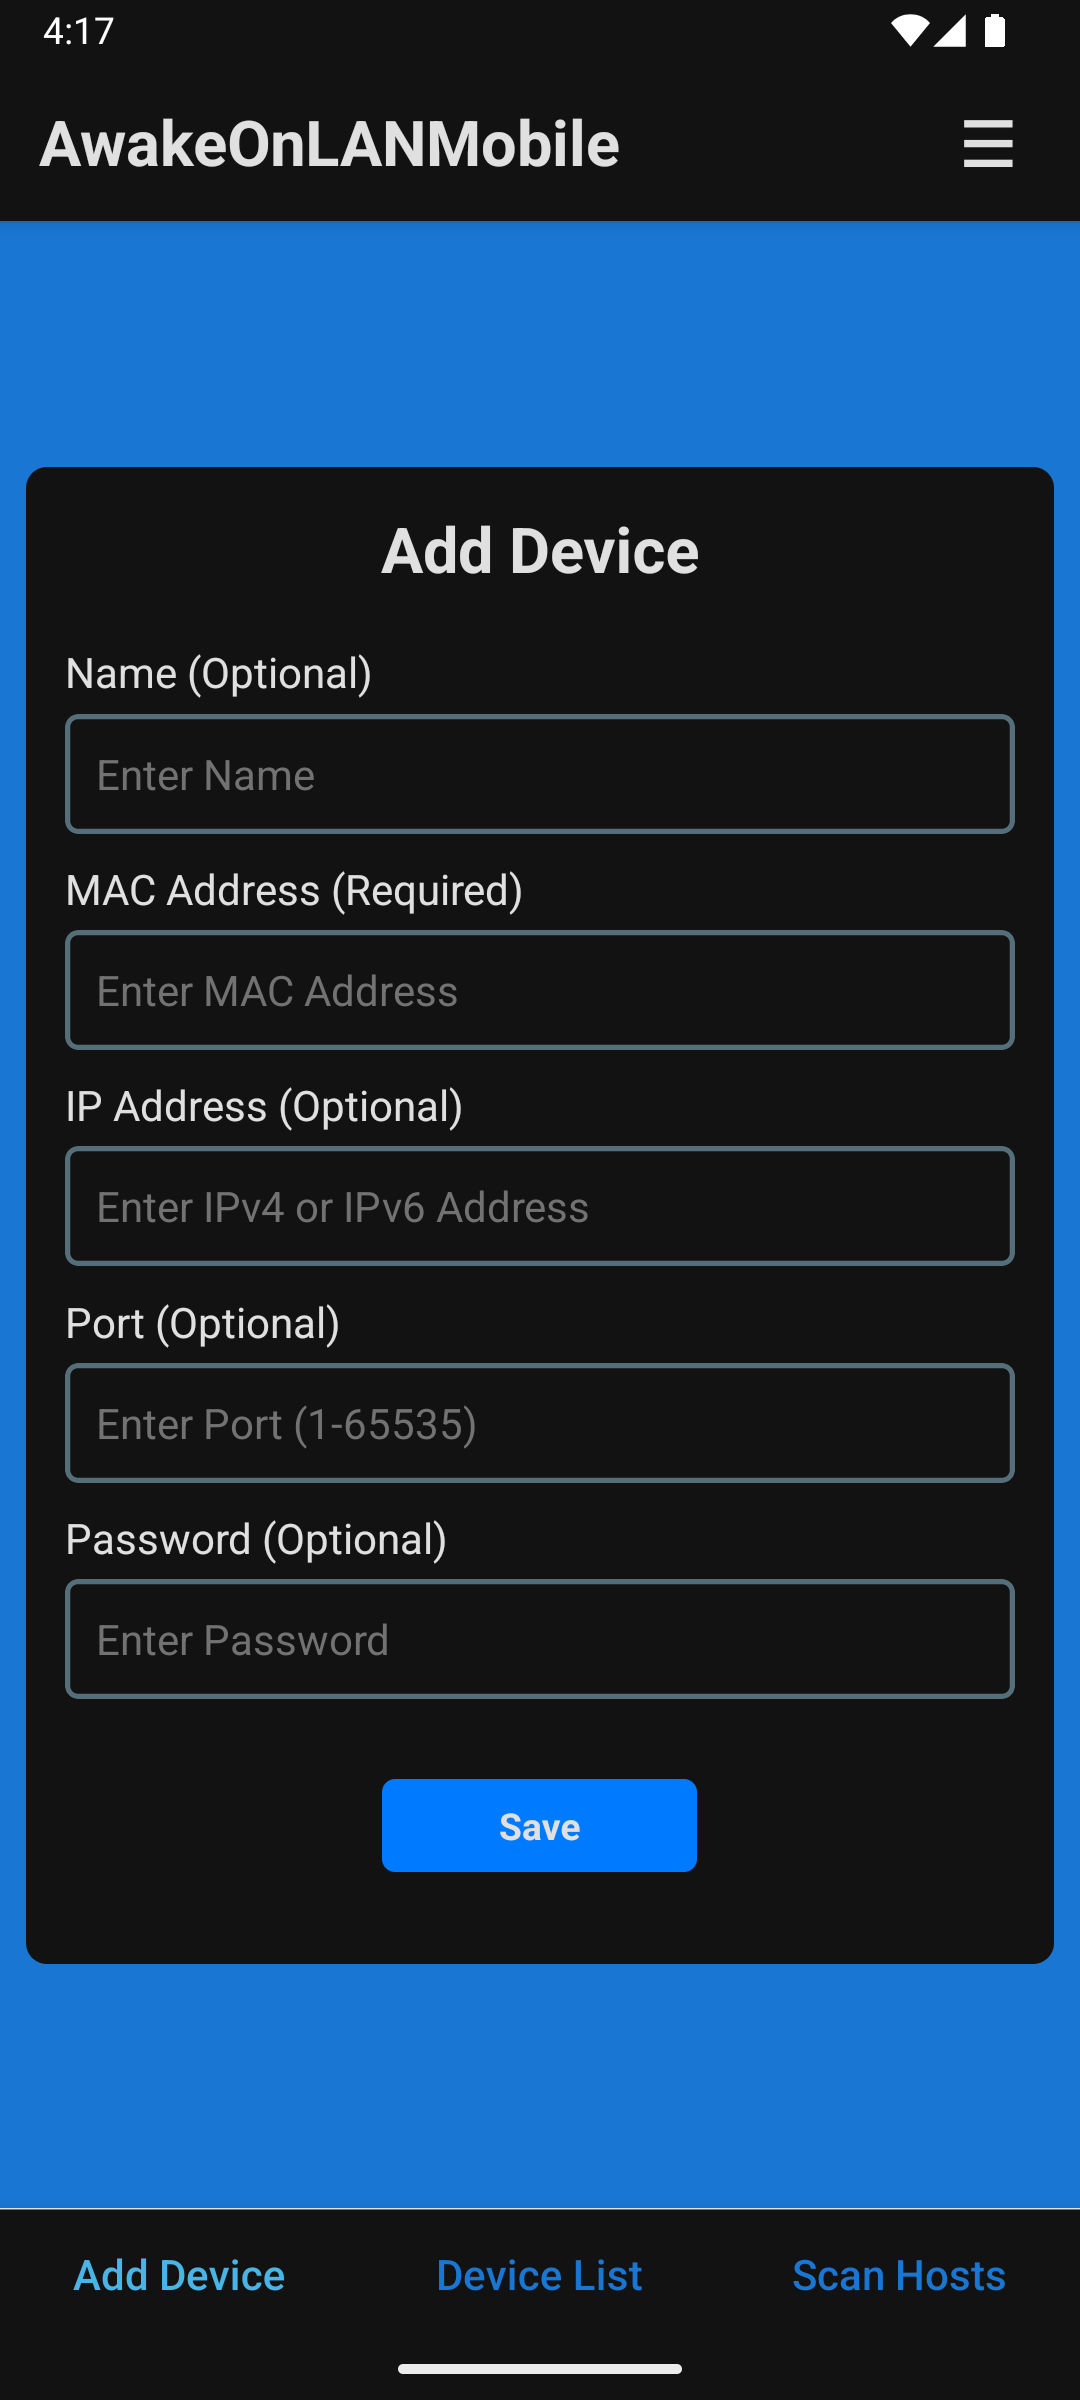Tap the MAC Address (Required) label
The width and height of the screenshot is (1080, 2400).
[x=294, y=890]
